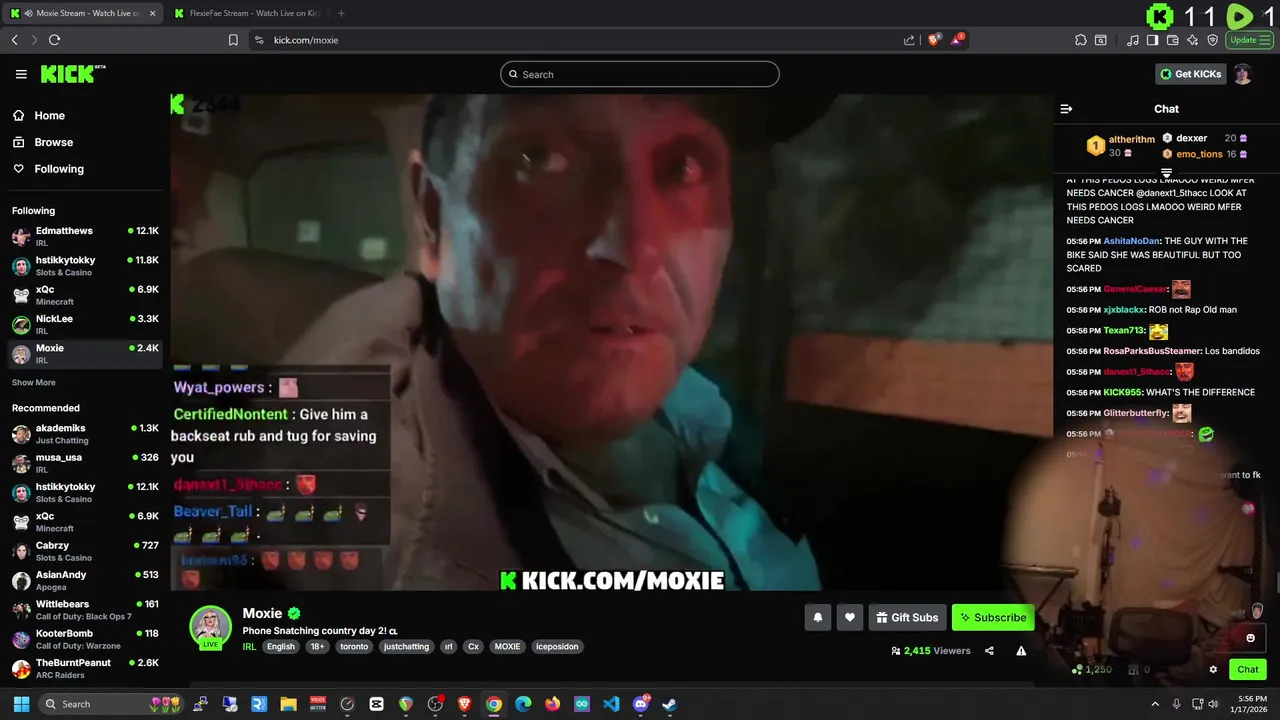This screenshot has width=1280, height=720.
Task: Go back in browser history
Action: (x=14, y=40)
